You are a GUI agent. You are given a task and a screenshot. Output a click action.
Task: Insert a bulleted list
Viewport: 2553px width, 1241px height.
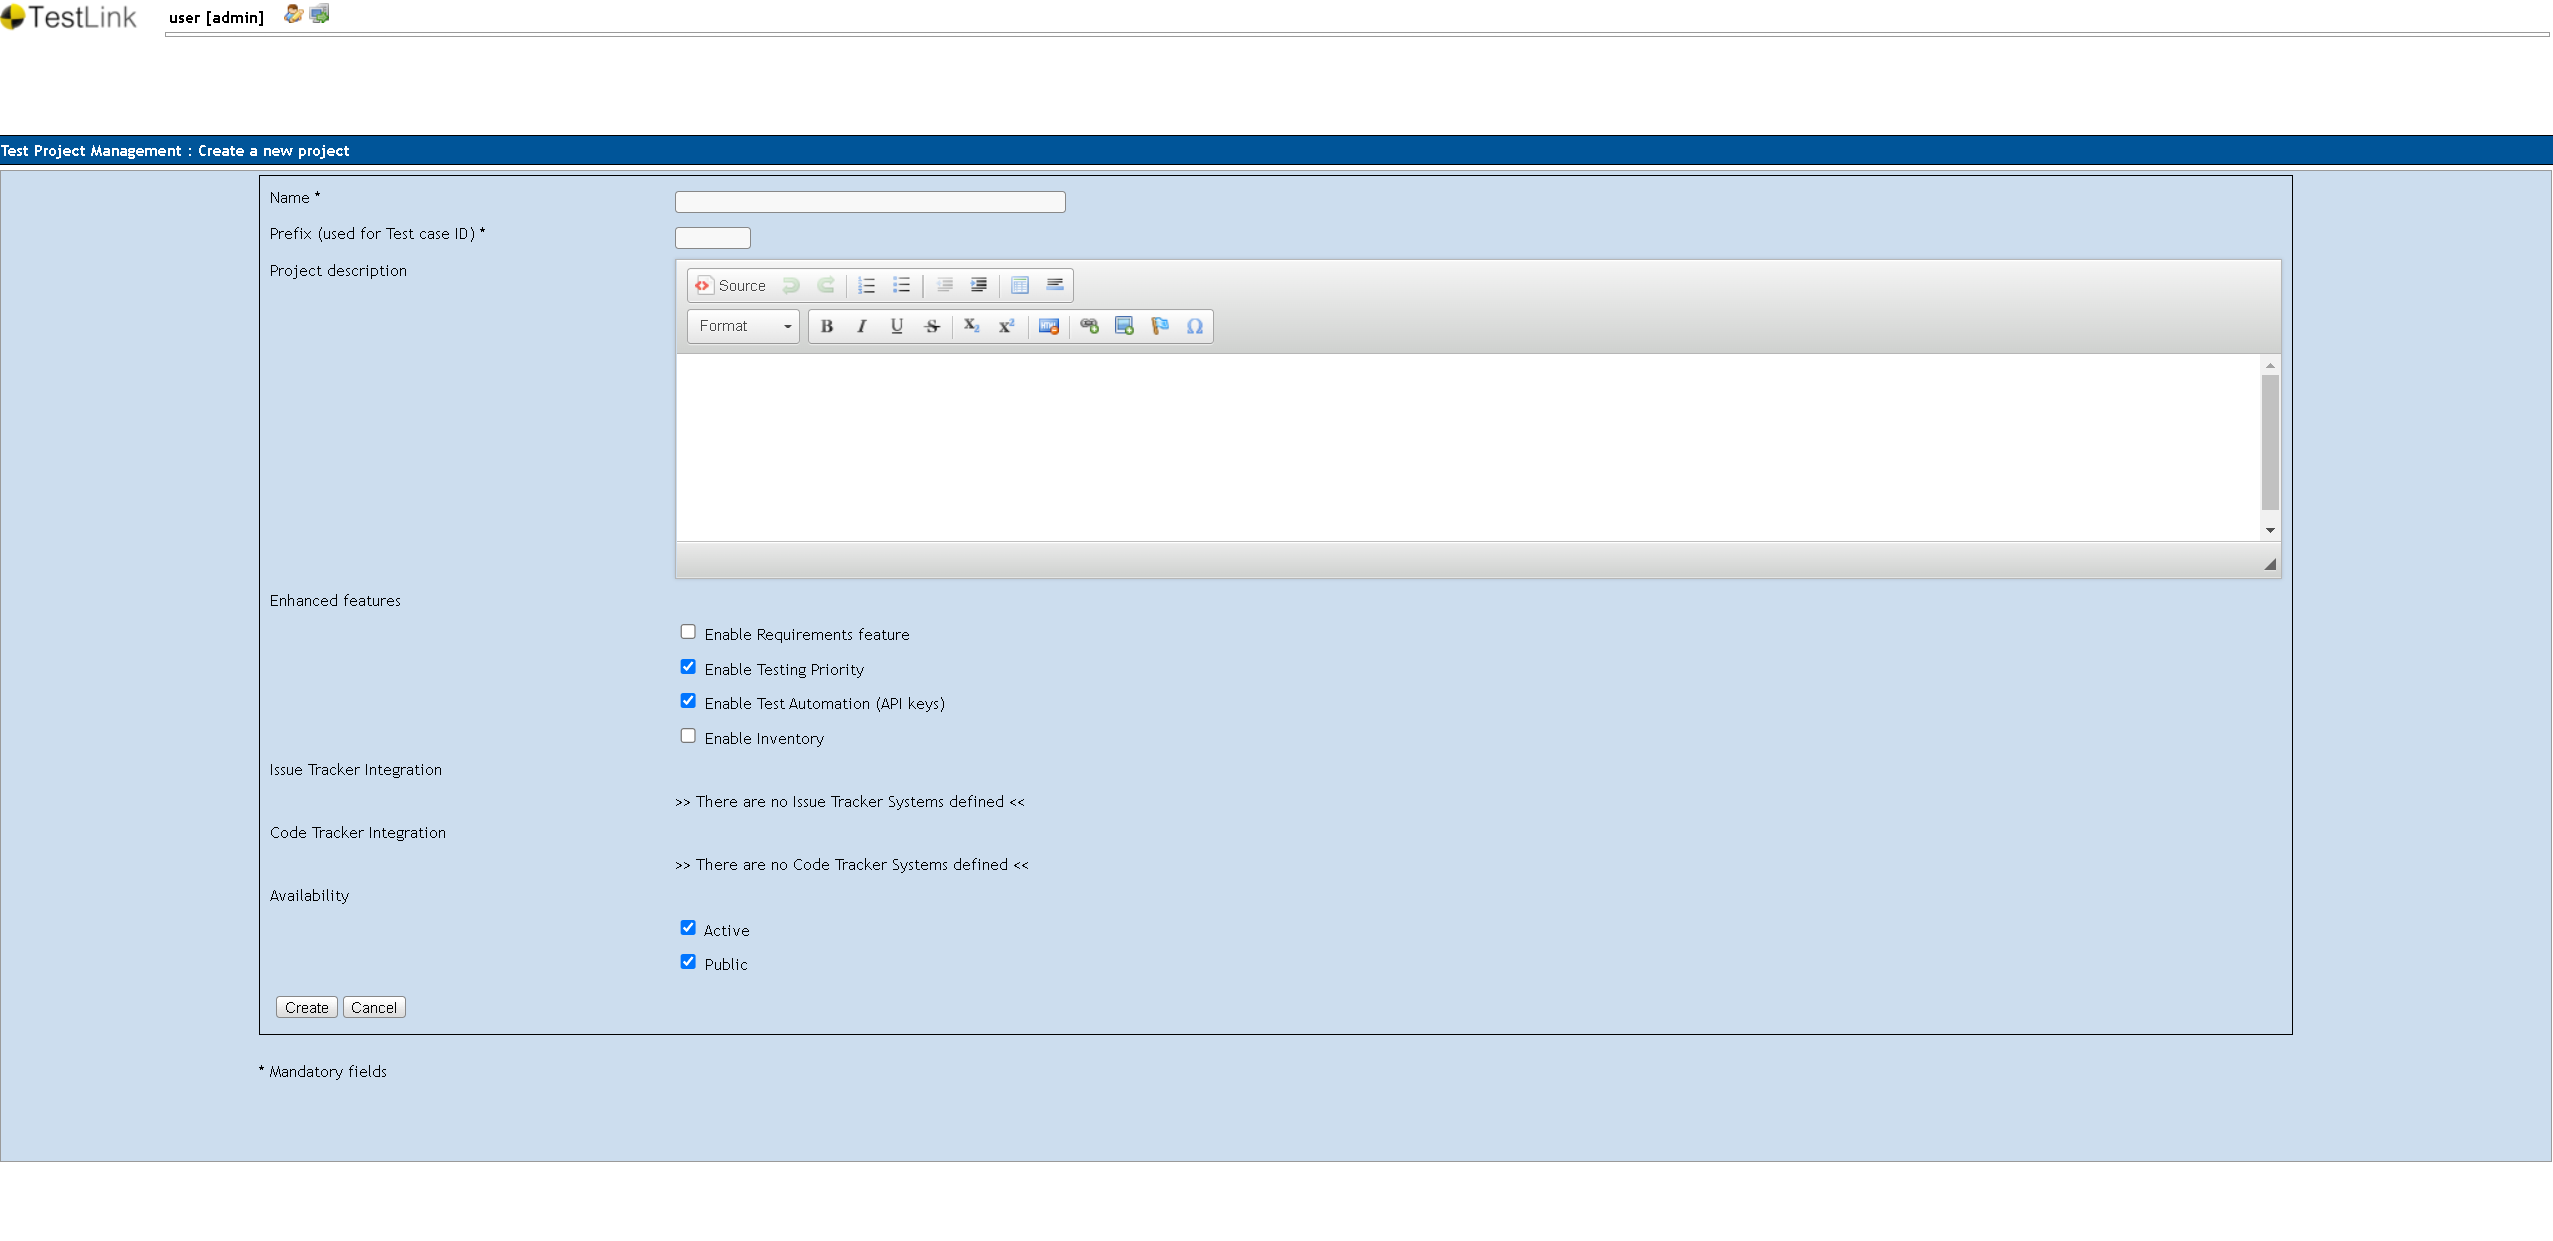[901, 286]
